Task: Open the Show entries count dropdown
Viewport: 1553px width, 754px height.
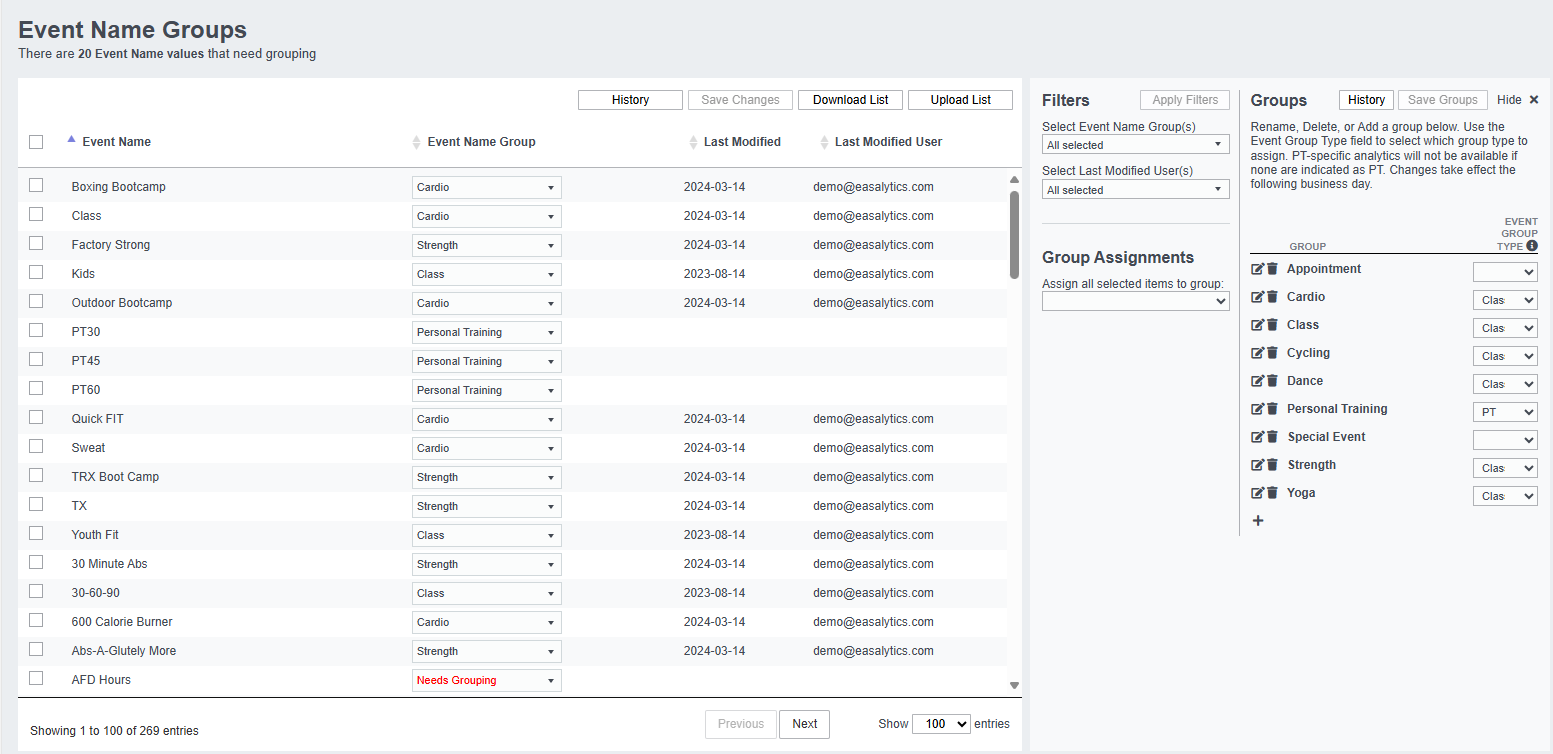Action: pyautogui.click(x=941, y=723)
